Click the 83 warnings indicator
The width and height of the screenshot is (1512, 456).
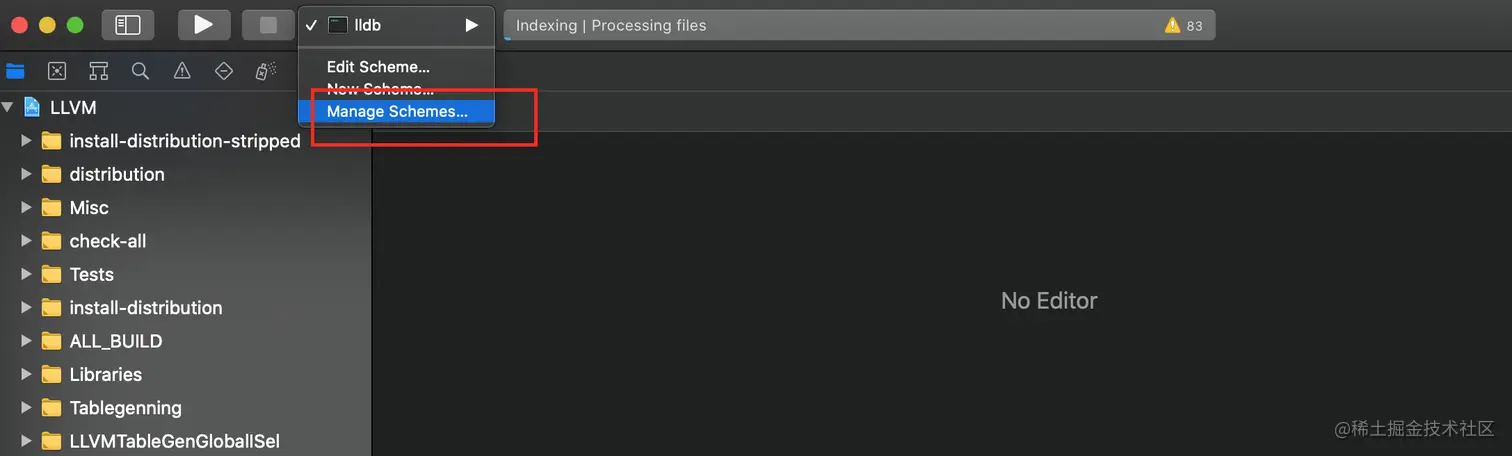1184,26
